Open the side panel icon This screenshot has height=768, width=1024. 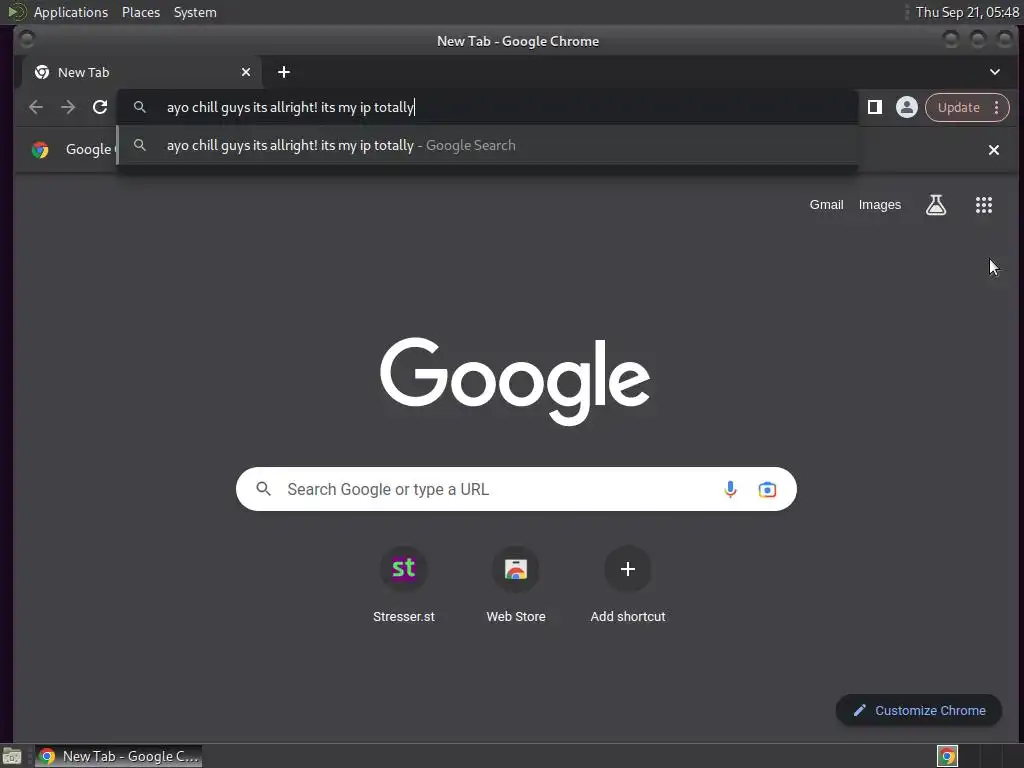click(874, 107)
